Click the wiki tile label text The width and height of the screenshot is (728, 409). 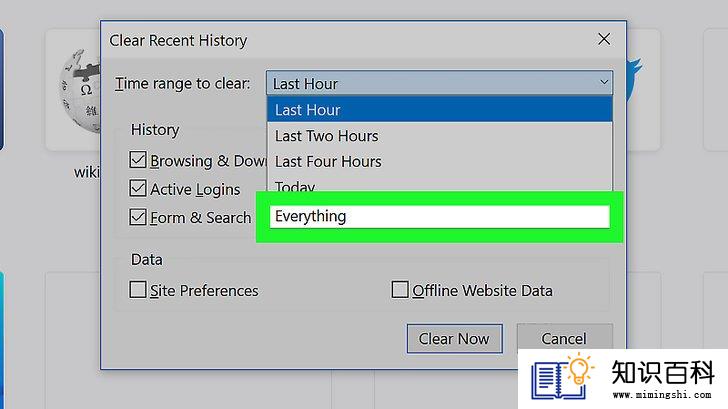pyautogui.click(x=86, y=172)
